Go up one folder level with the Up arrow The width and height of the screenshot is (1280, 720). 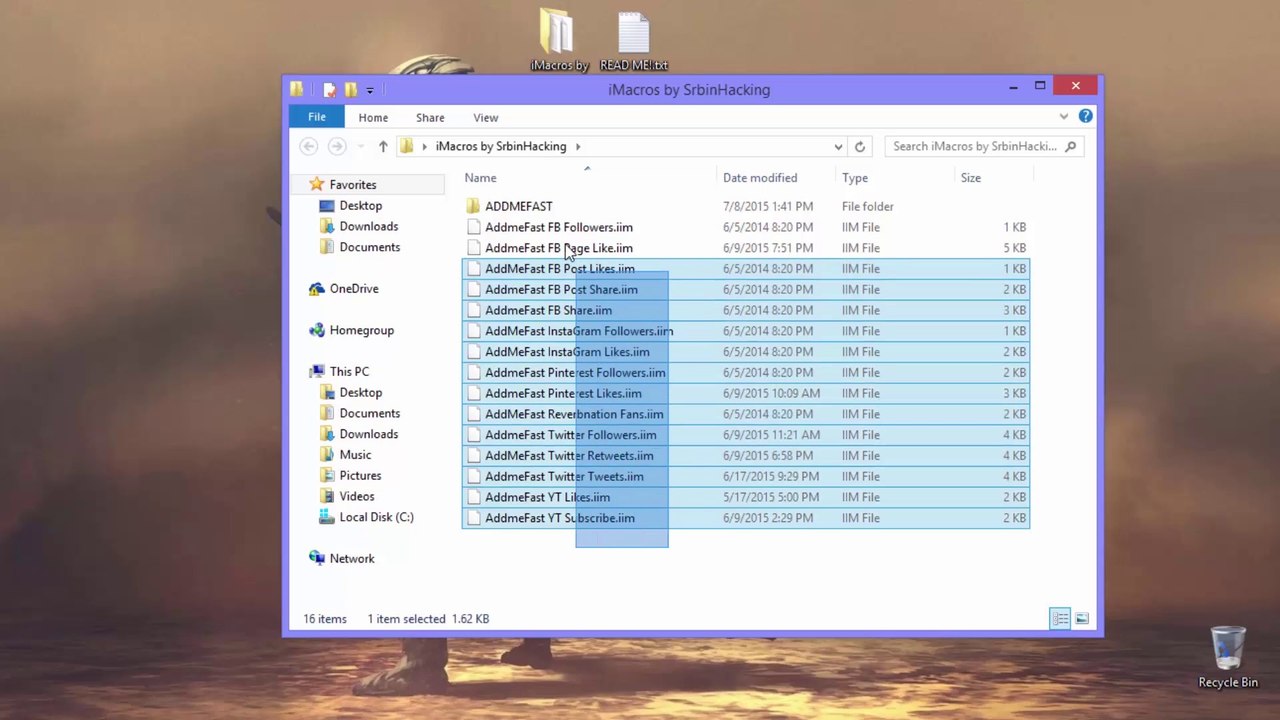(x=383, y=147)
